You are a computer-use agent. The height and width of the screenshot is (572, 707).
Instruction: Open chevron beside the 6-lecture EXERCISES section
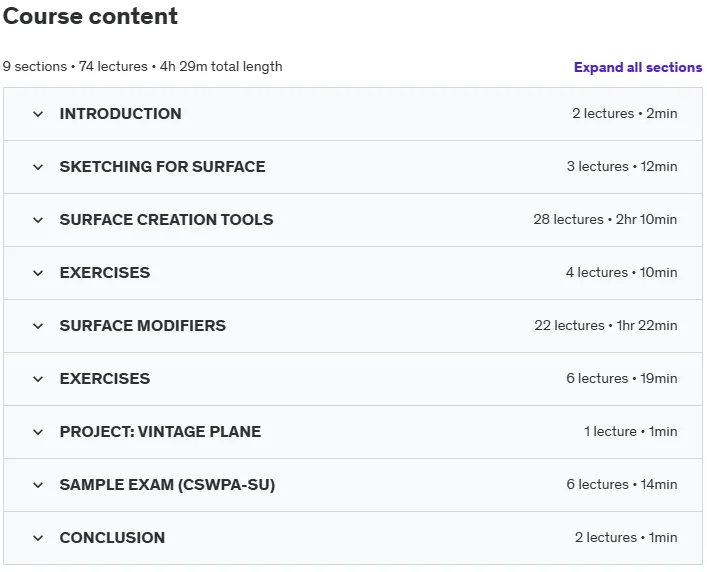click(x=38, y=379)
